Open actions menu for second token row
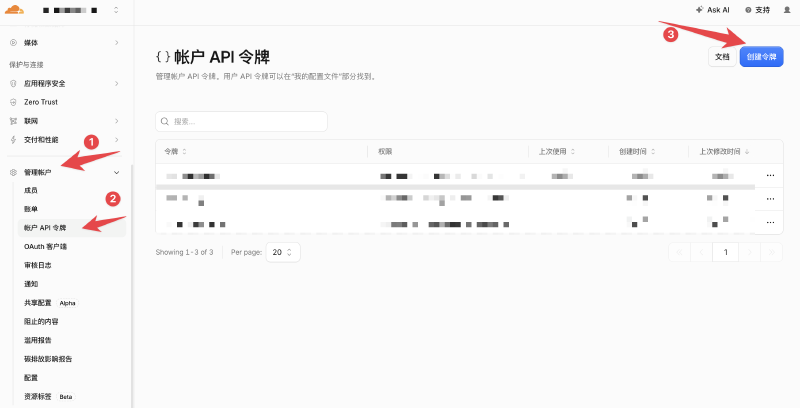The width and height of the screenshot is (800, 408). [x=770, y=199]
